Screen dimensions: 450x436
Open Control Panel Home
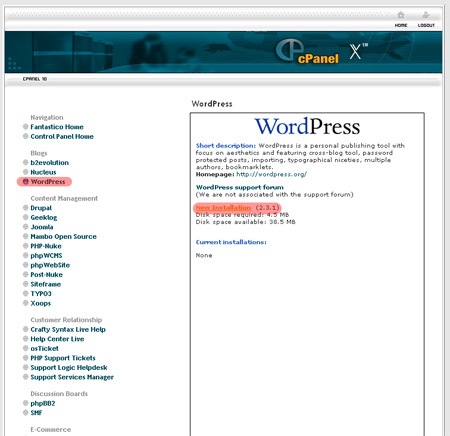pyautogui.click(x=62, y=136)
